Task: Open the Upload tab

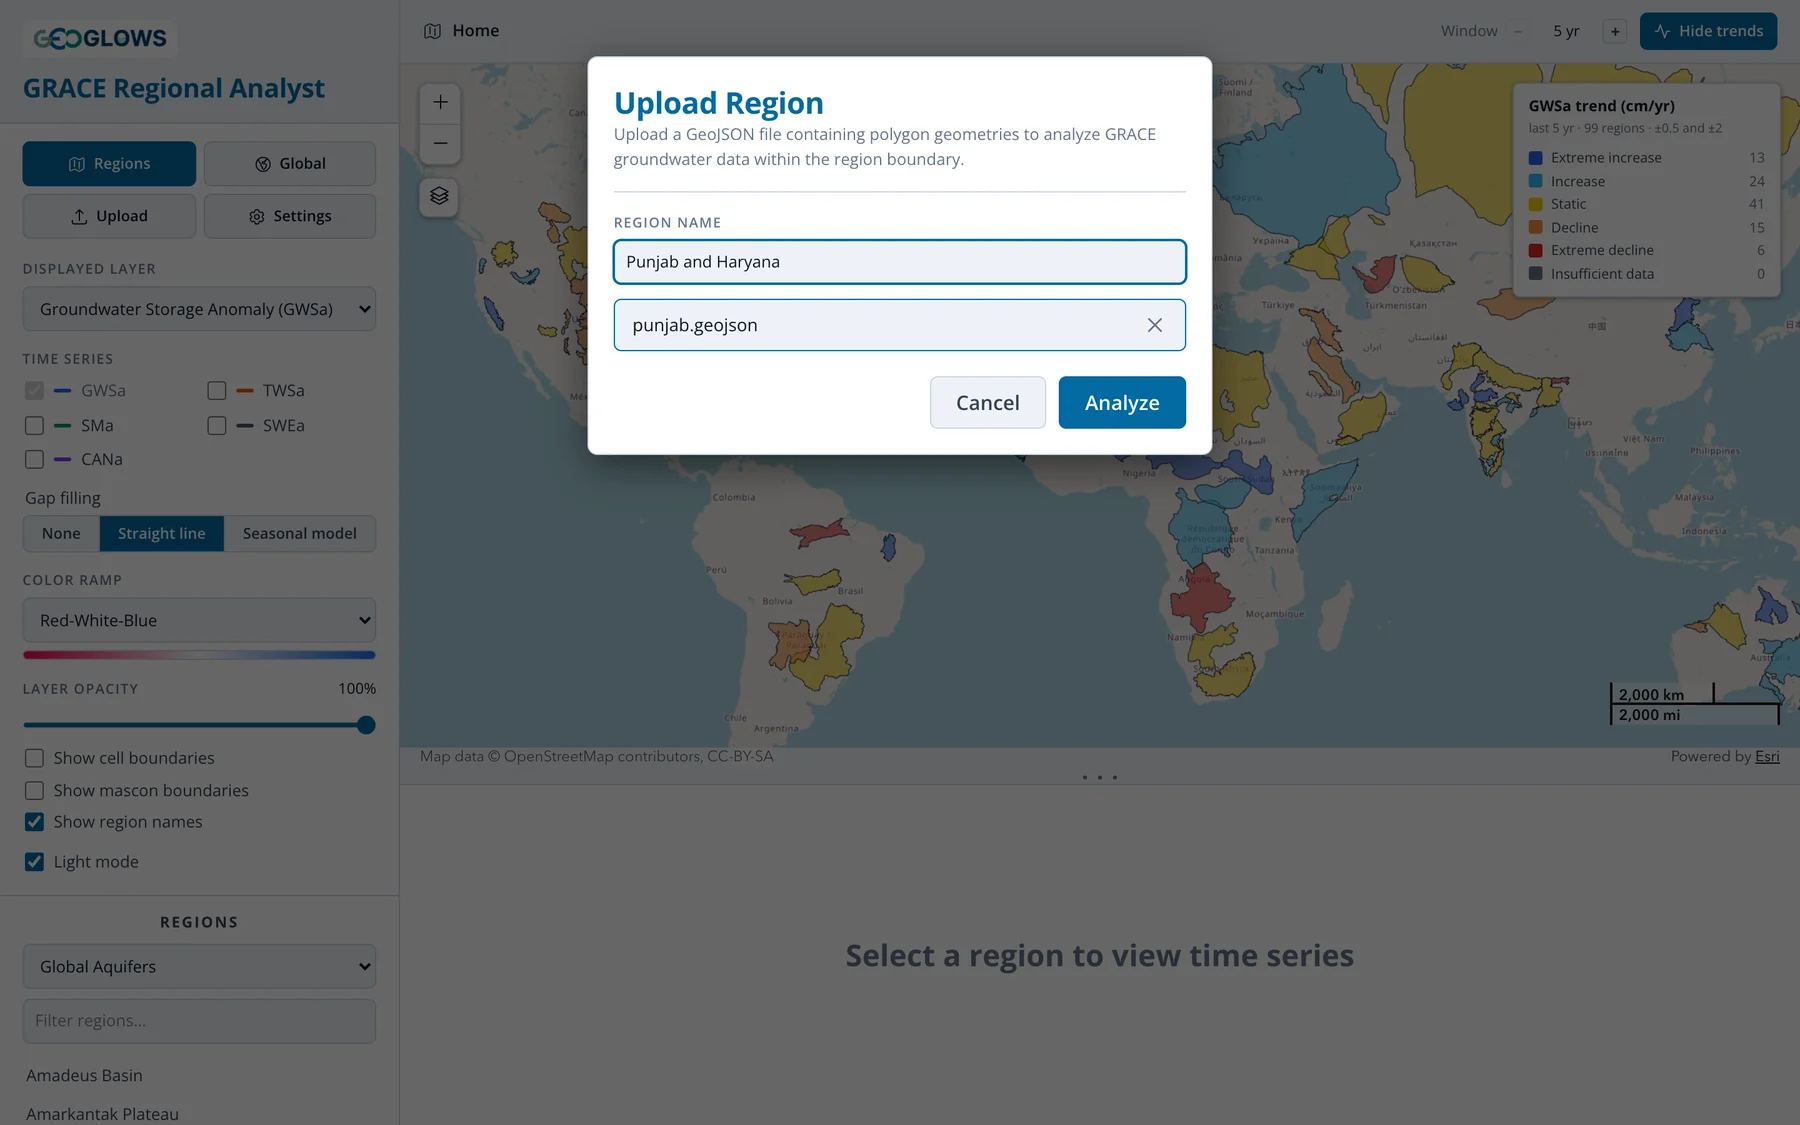Action: (x=109, y=216)
